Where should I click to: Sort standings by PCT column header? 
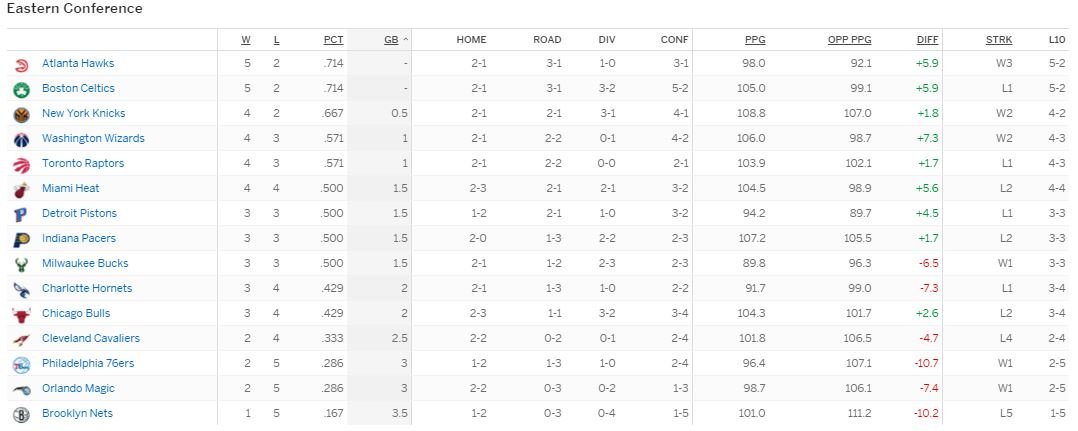tap(333, 40)
